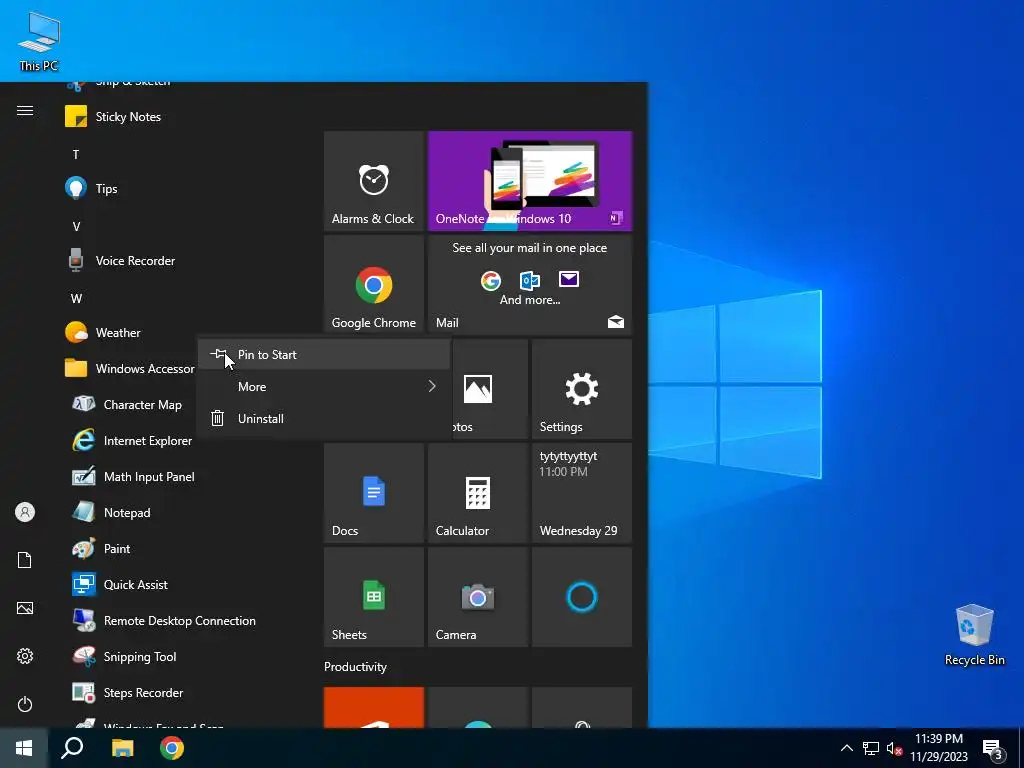Launch Voice Recorder app
The height and width of the screenshot is (768, 1024).
(186, 261)
